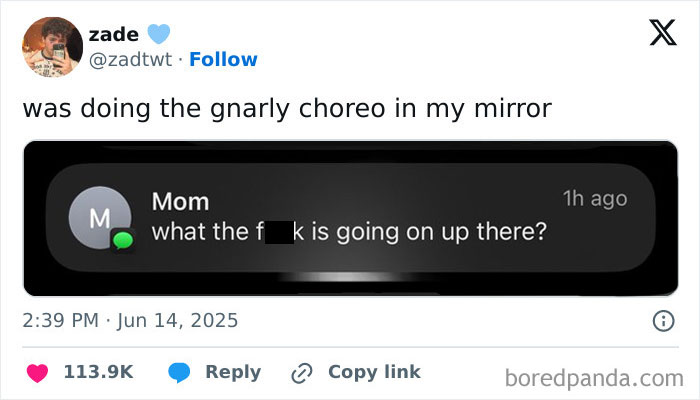Click the tweet text about gnarly choreo
The height and width of the screenshot is (400, 700).
(287, 107)
